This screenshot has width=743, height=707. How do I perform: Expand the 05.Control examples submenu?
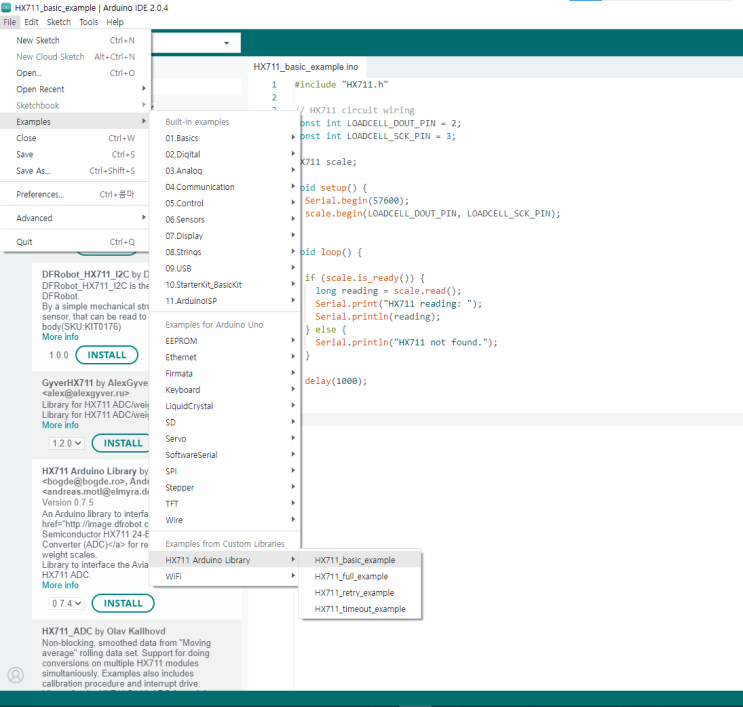[225, 203]
